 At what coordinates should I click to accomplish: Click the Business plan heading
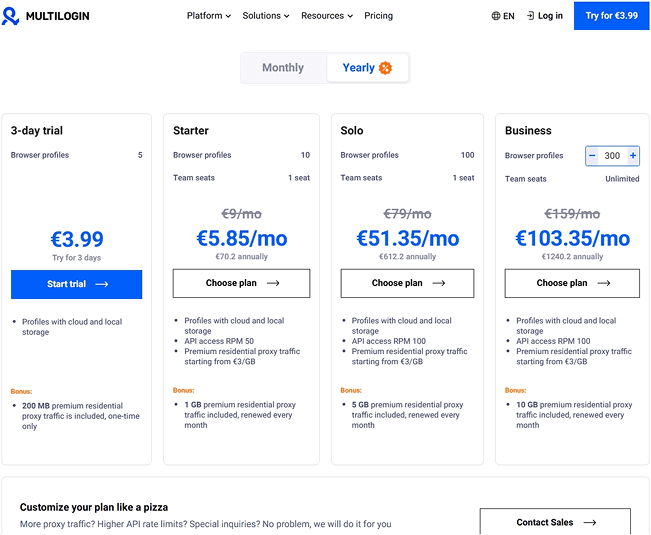click(528, 131)
